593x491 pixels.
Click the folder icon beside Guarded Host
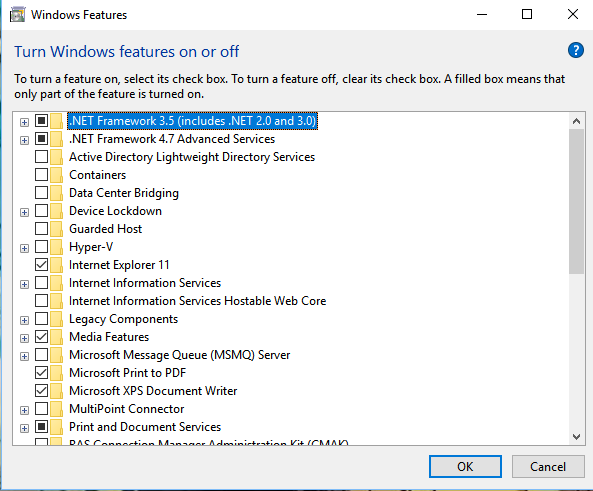(x=56, y=229)
